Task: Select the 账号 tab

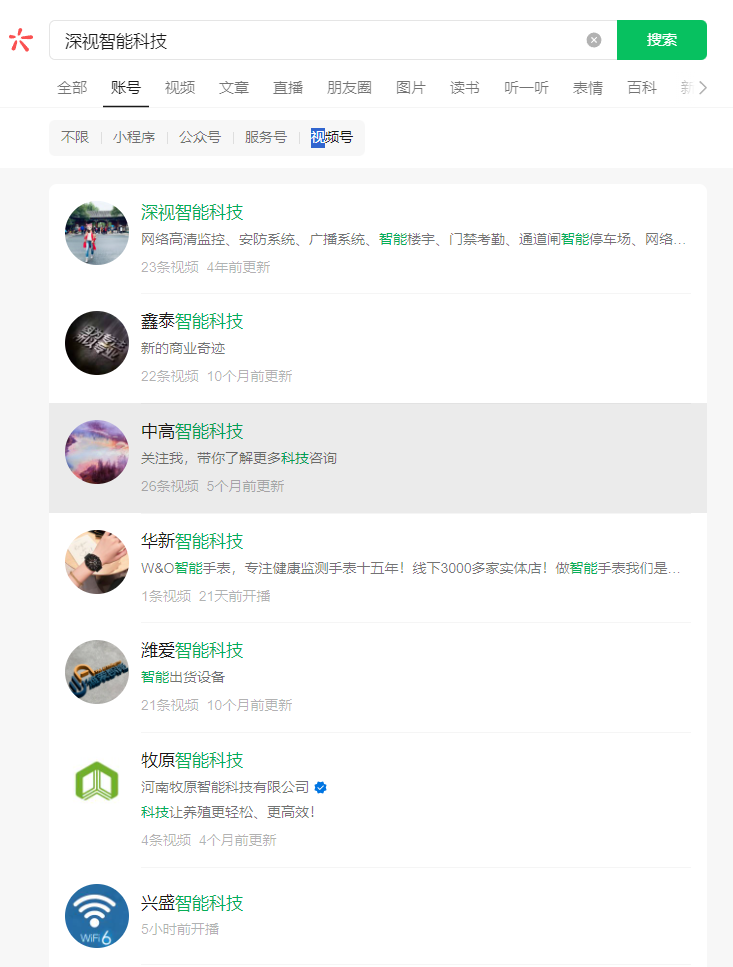Action: pos(126,88)
